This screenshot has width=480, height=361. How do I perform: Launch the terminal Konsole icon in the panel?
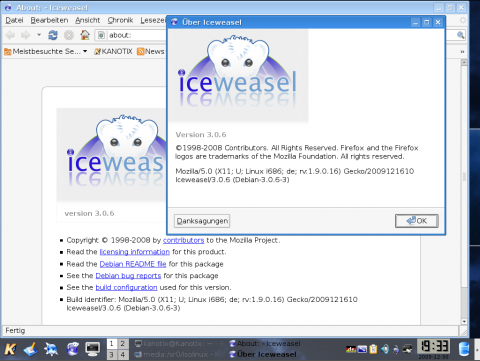click(92, 349)
